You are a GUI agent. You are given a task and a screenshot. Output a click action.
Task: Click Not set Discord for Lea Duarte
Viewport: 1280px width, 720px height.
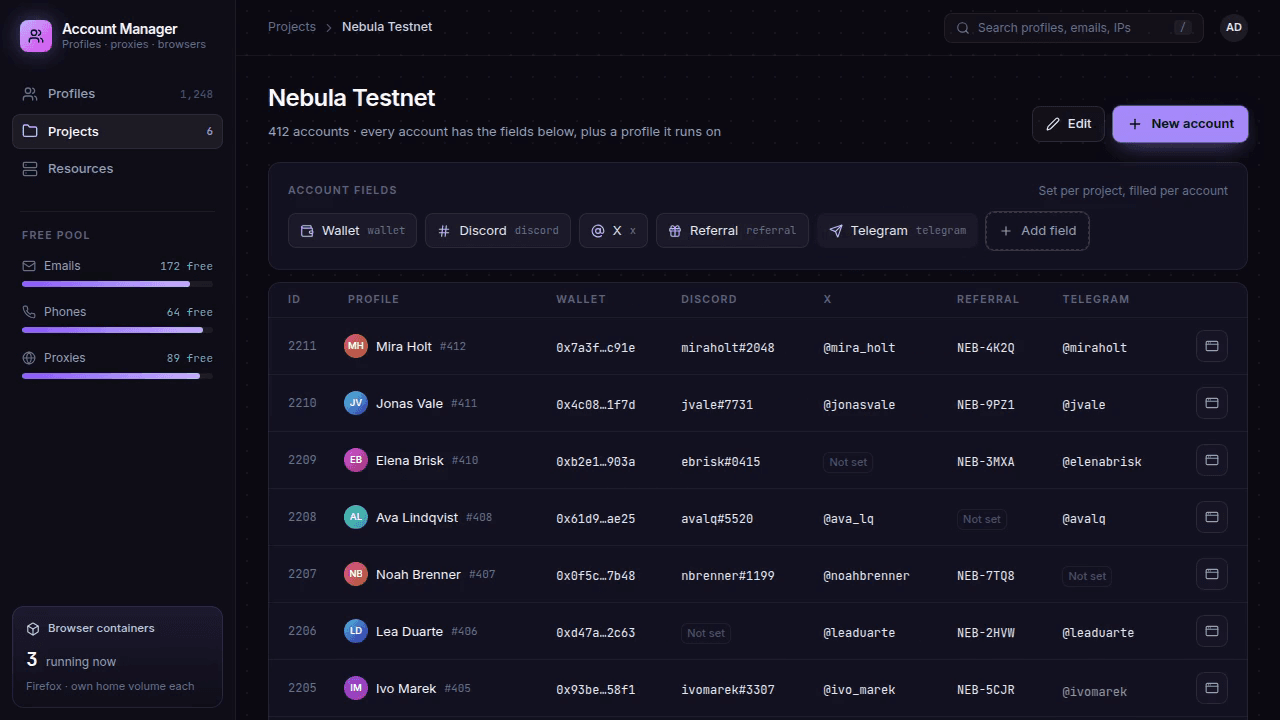point(706,633)
